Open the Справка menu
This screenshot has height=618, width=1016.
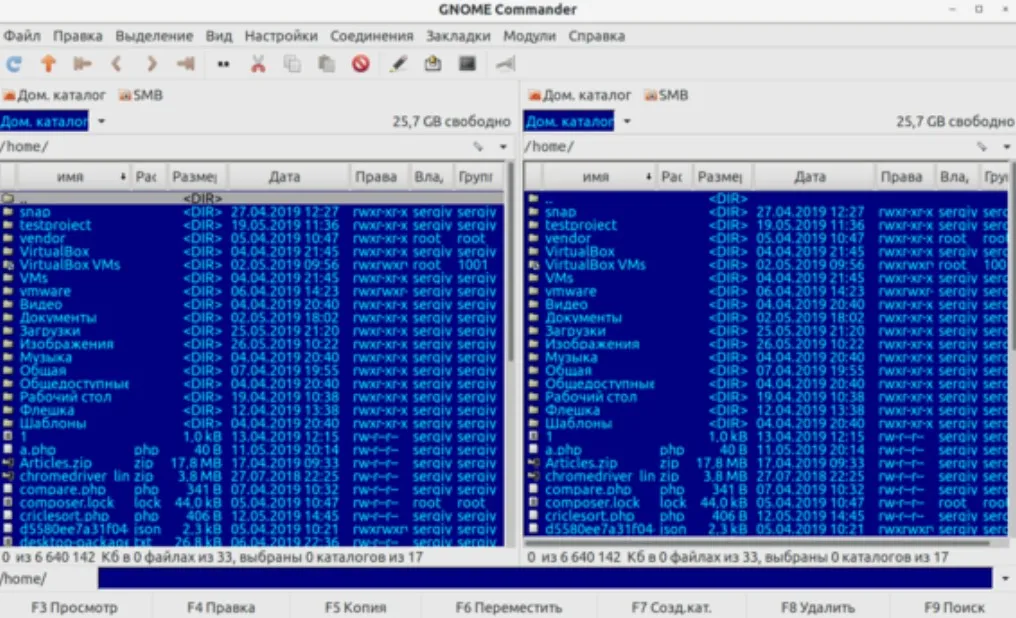coord(597,36)
